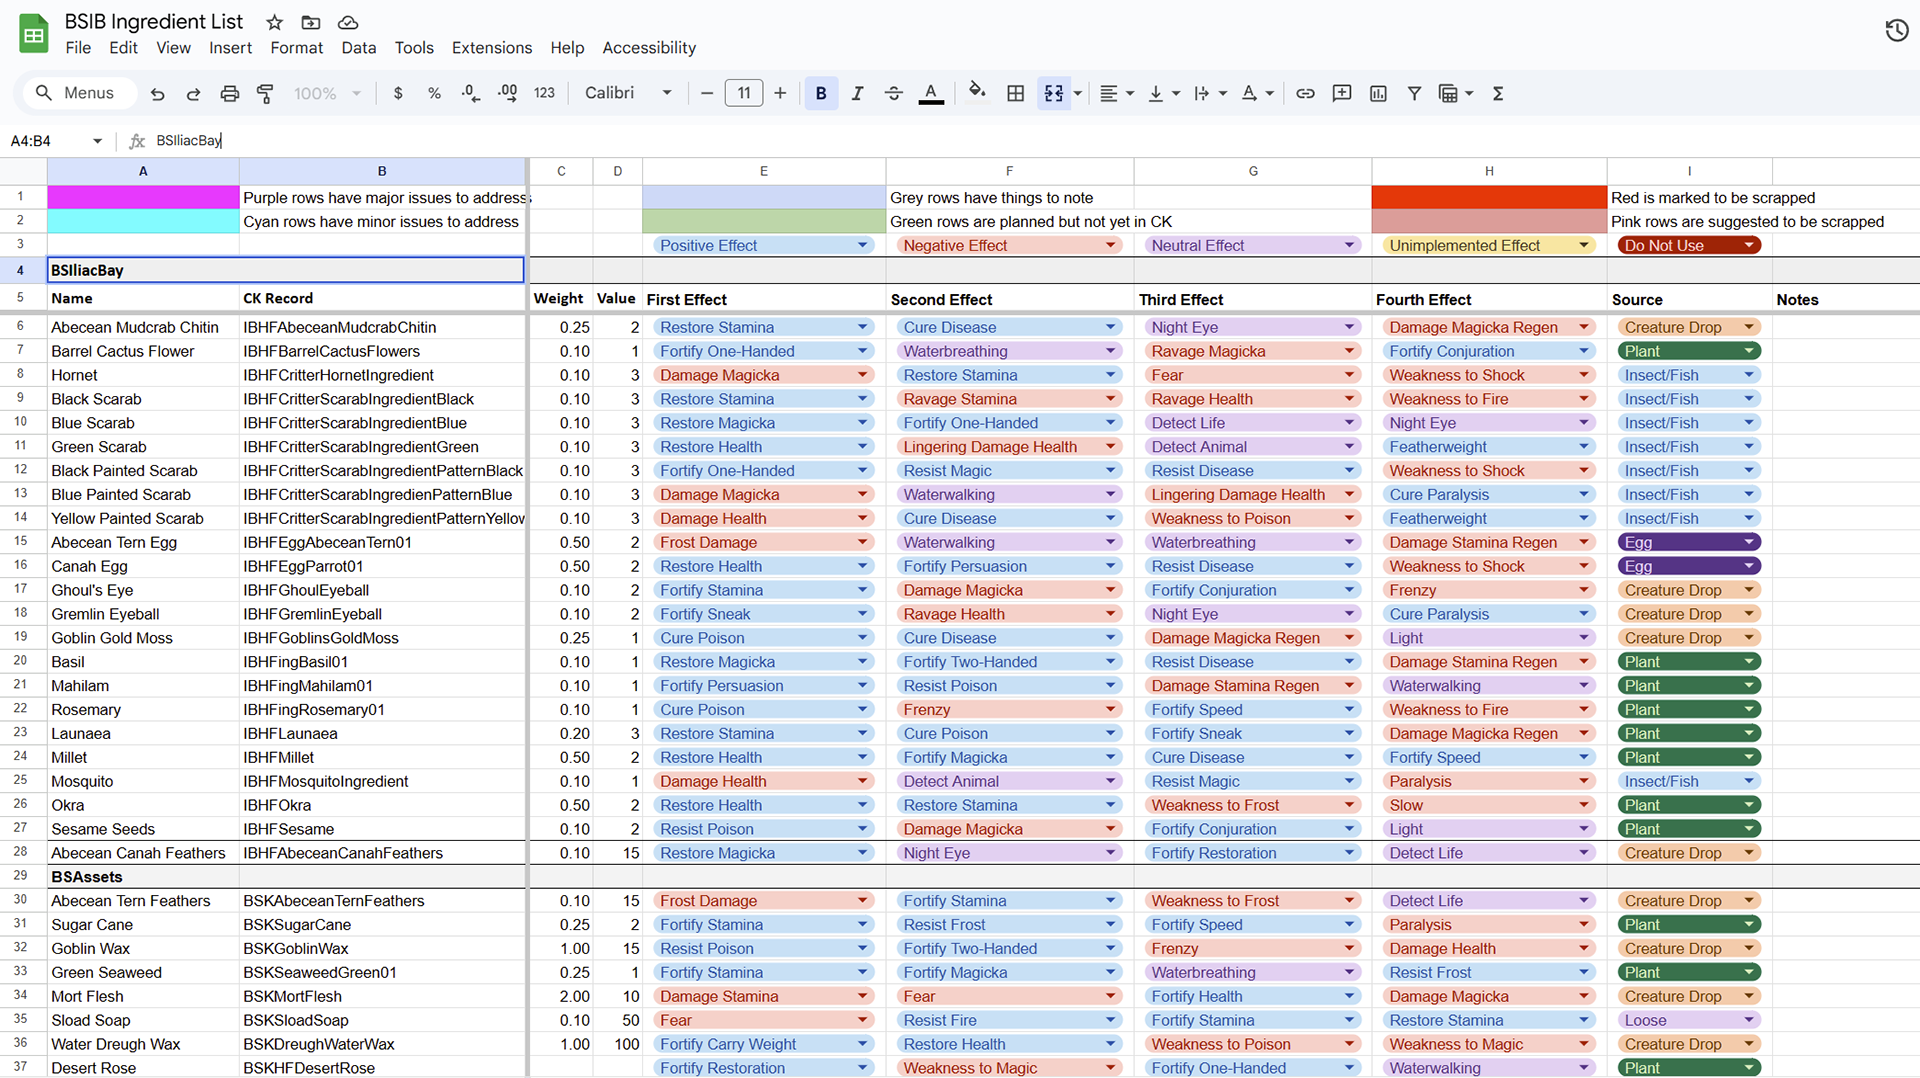Decrease decimal places
Viewport: 1920px width, 1078px height.
(x=470, y=93)
